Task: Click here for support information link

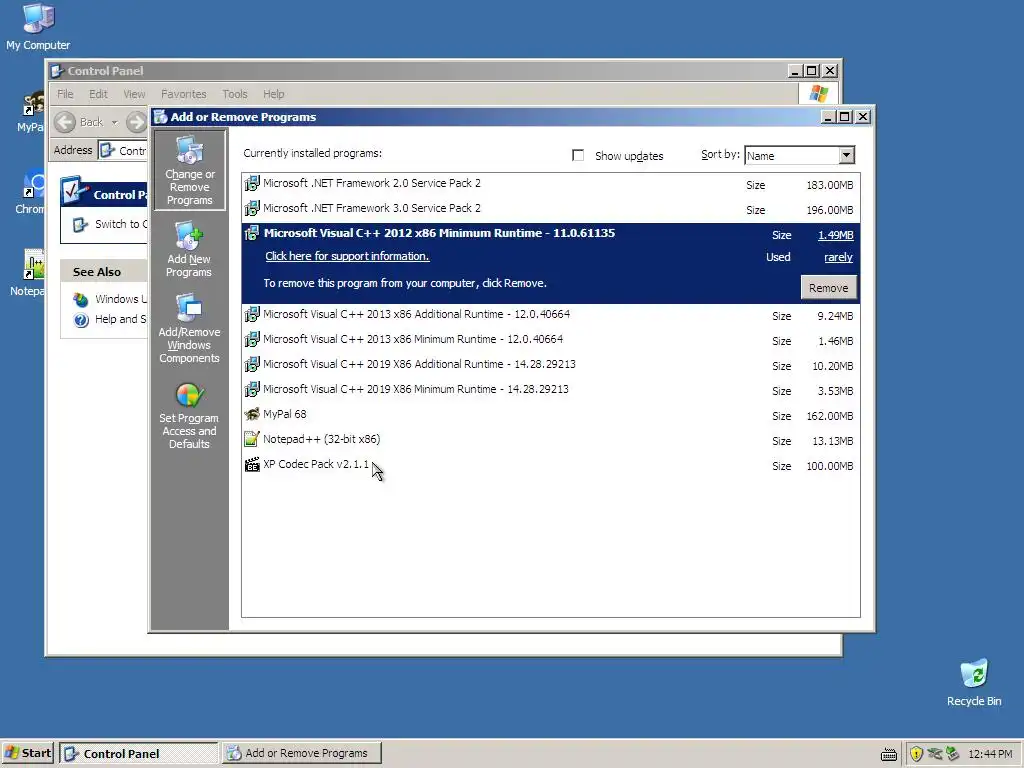Action: (x=347, y=257)
